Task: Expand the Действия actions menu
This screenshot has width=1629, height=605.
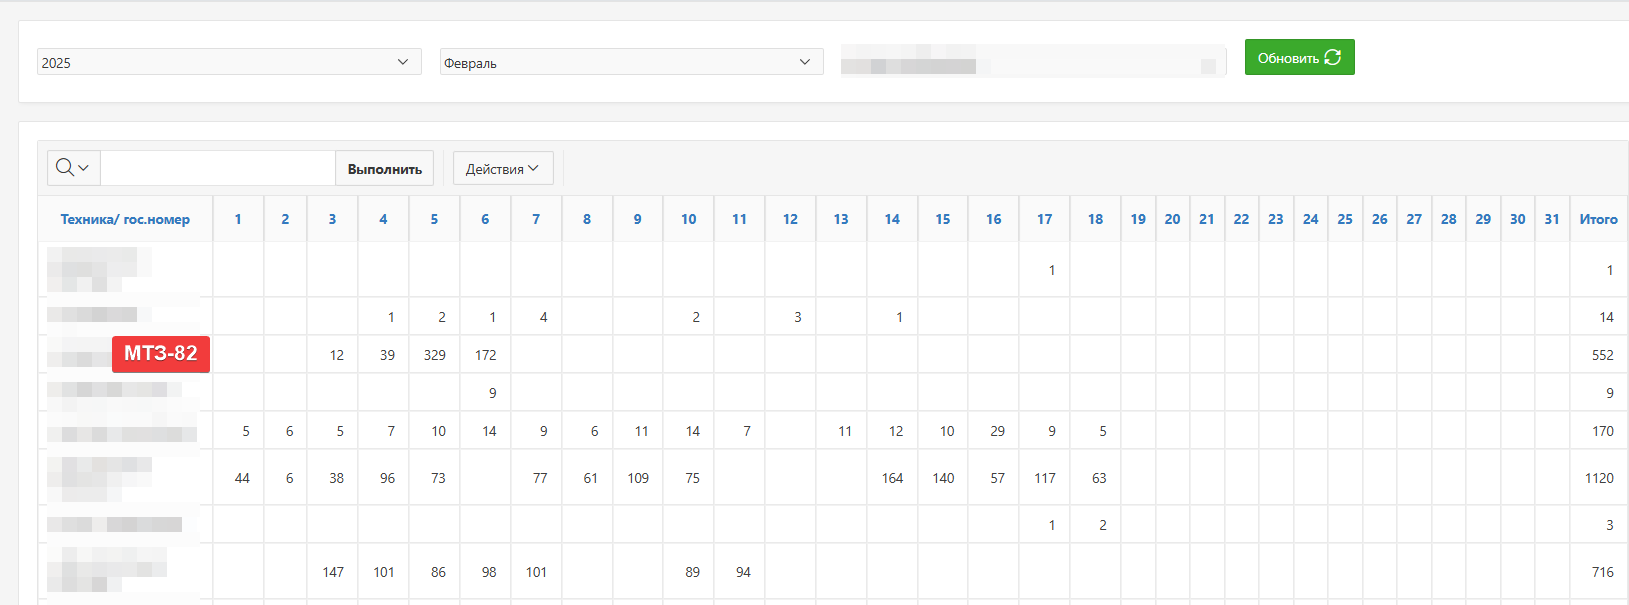Action: [x=502, y=169]
